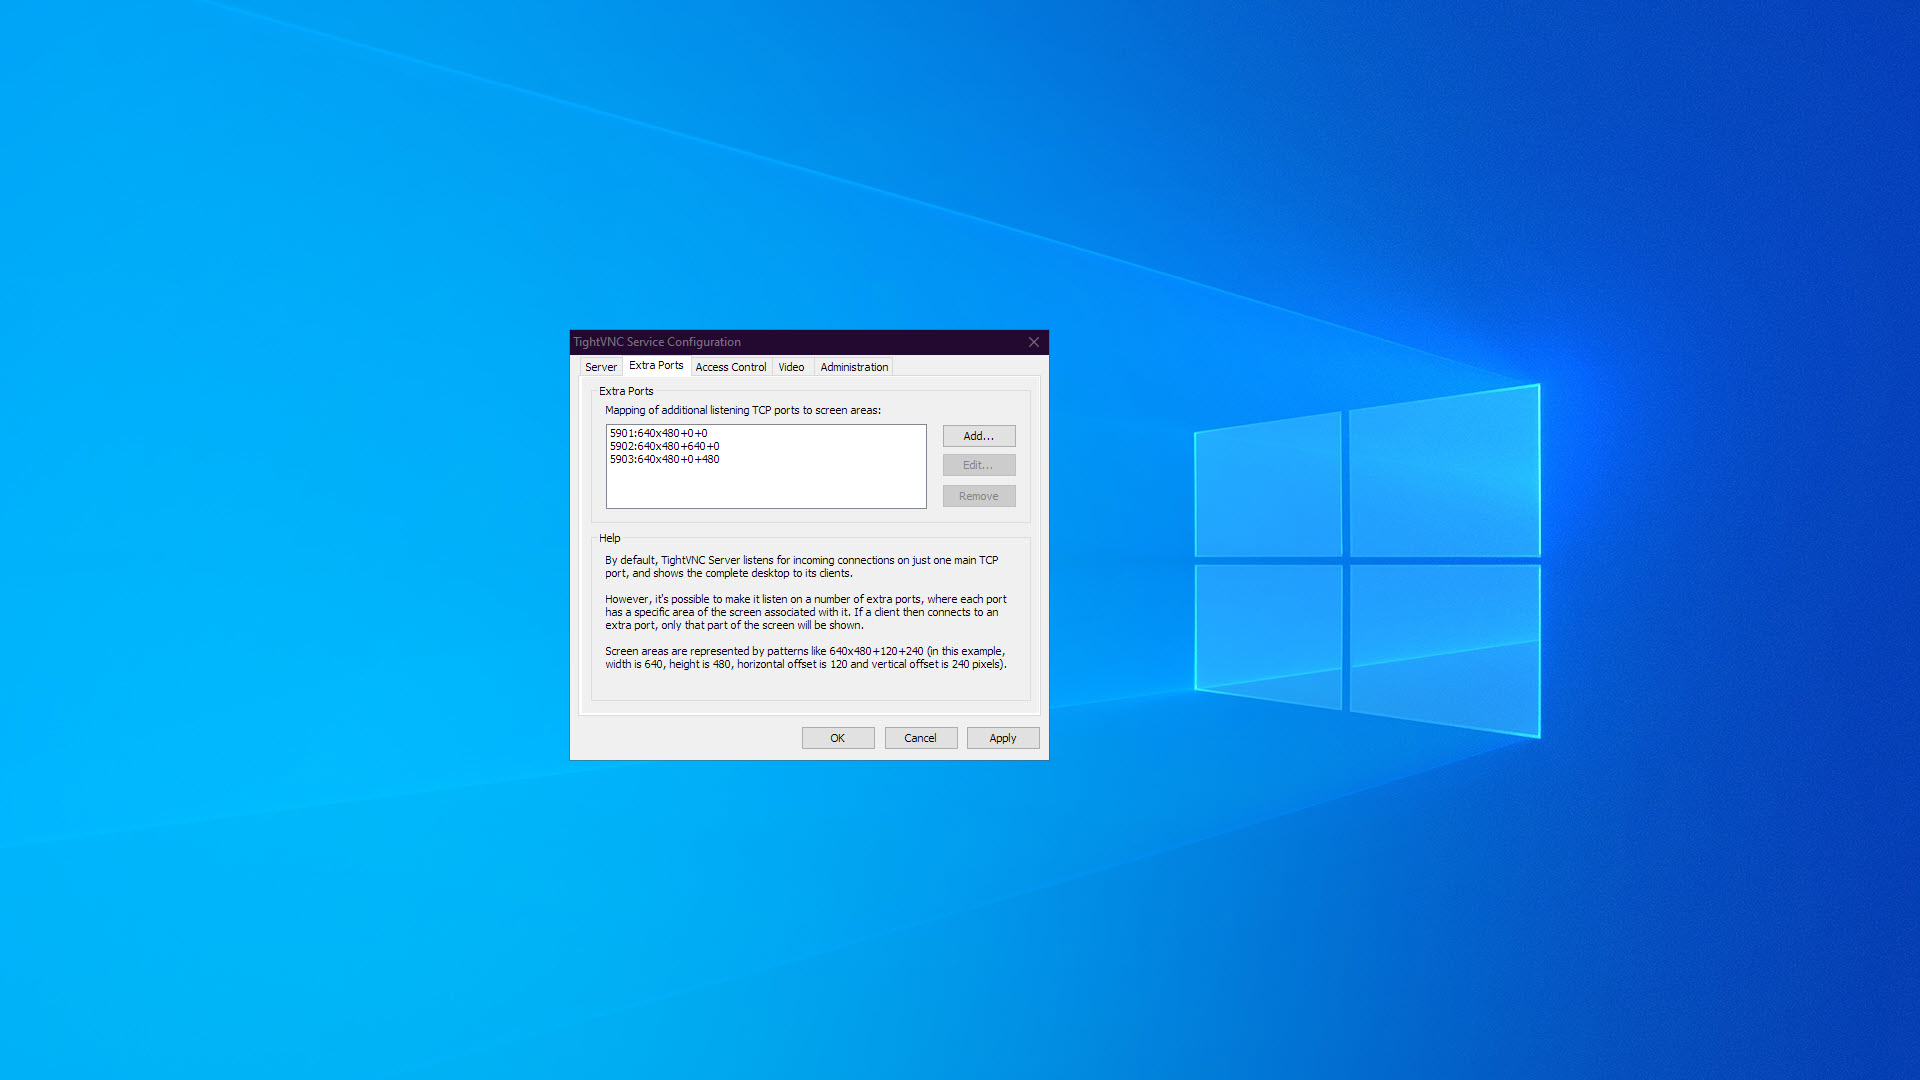Screen dimensions: 1920x1080
Task: Go to the Video tab
Action: [x=792, y=367]
